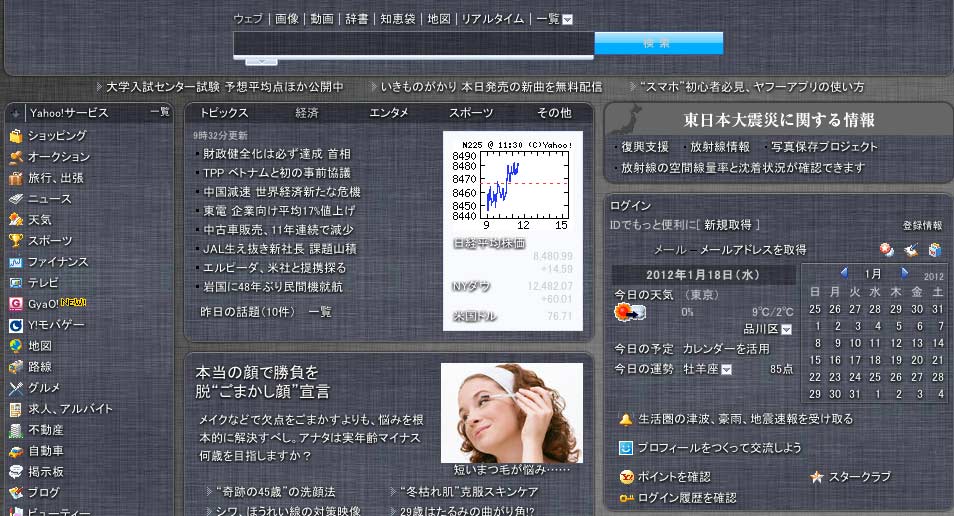This screenshot has width=954, height=516.
Task: Open headline 中国減速 世界経済新たな危機
Action: (282, 192)
